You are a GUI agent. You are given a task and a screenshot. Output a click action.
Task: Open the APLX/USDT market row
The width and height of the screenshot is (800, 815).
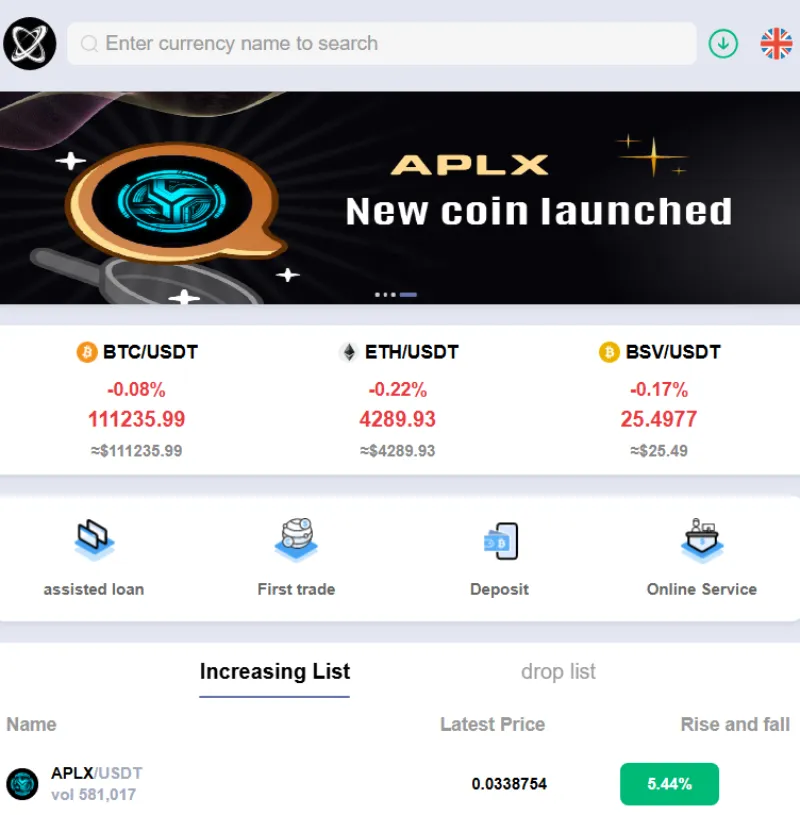tap(400, 784)
